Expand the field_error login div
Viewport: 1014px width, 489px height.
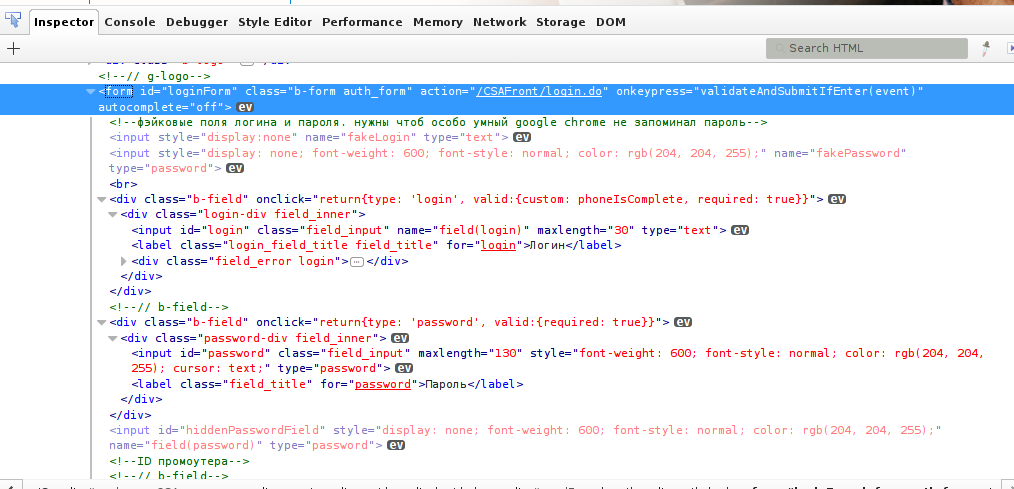(124, 261)
